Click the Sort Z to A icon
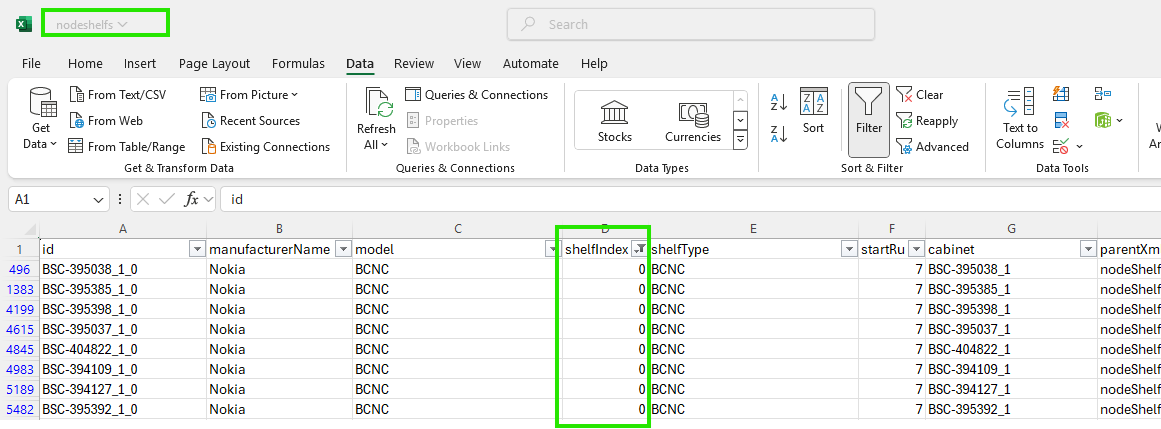Viewport: 1161px width, 429px height. coord(779,134)
